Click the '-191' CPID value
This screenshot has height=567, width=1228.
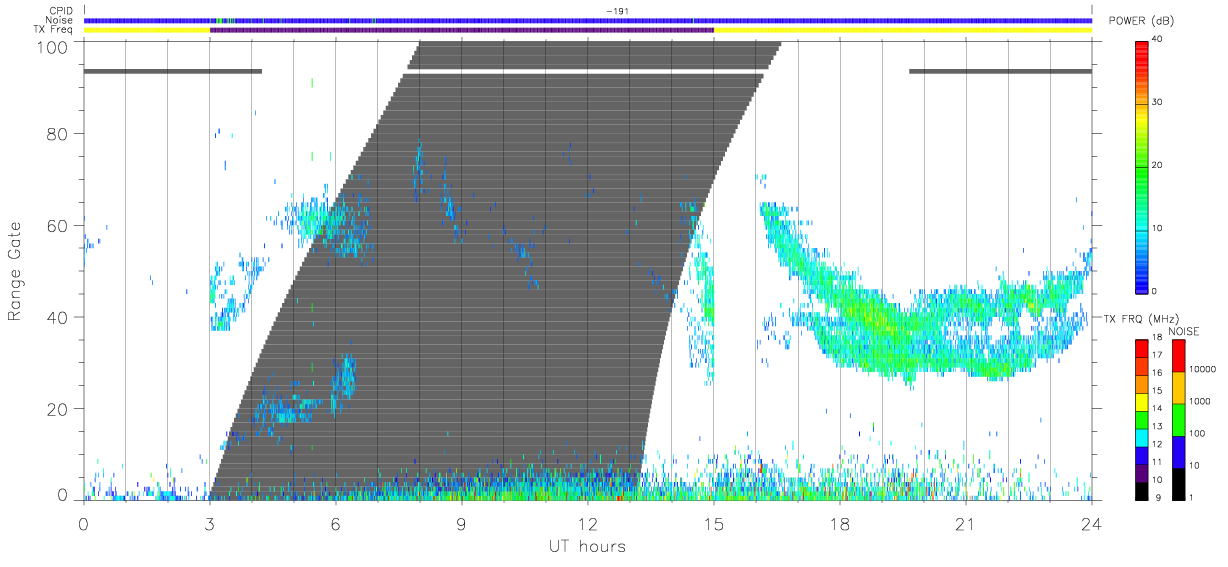point(616,11)
